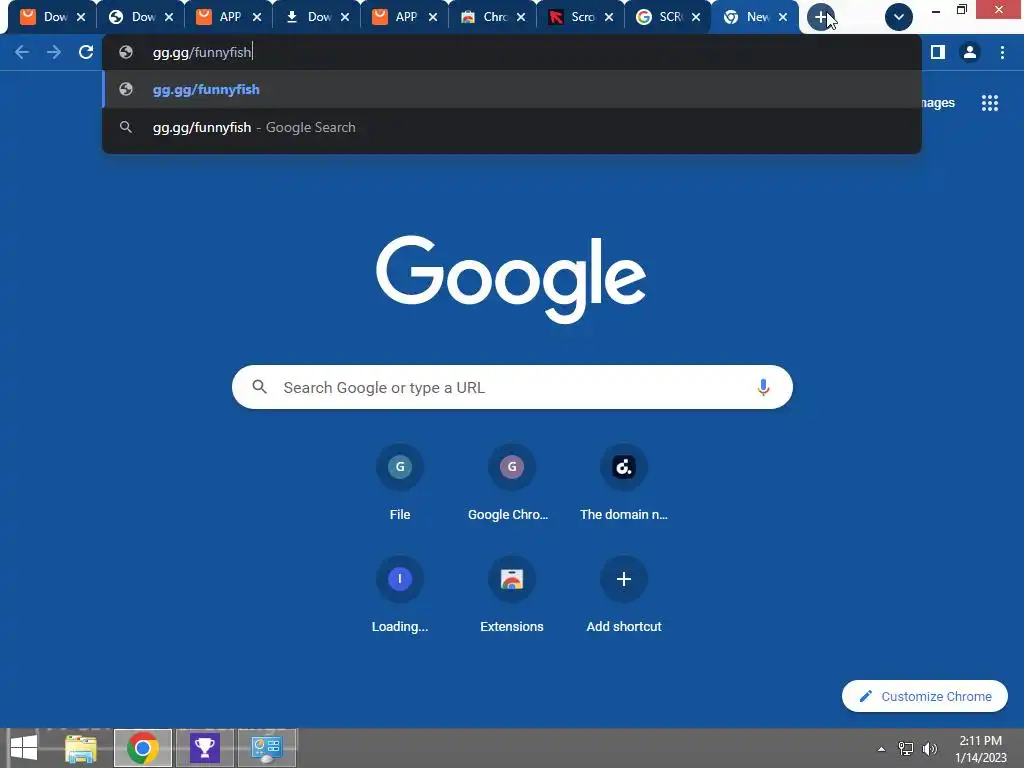The width and height of the screenshot is (1024, 768).
Task: Open the Windows Start button
Action: (24, 748)
